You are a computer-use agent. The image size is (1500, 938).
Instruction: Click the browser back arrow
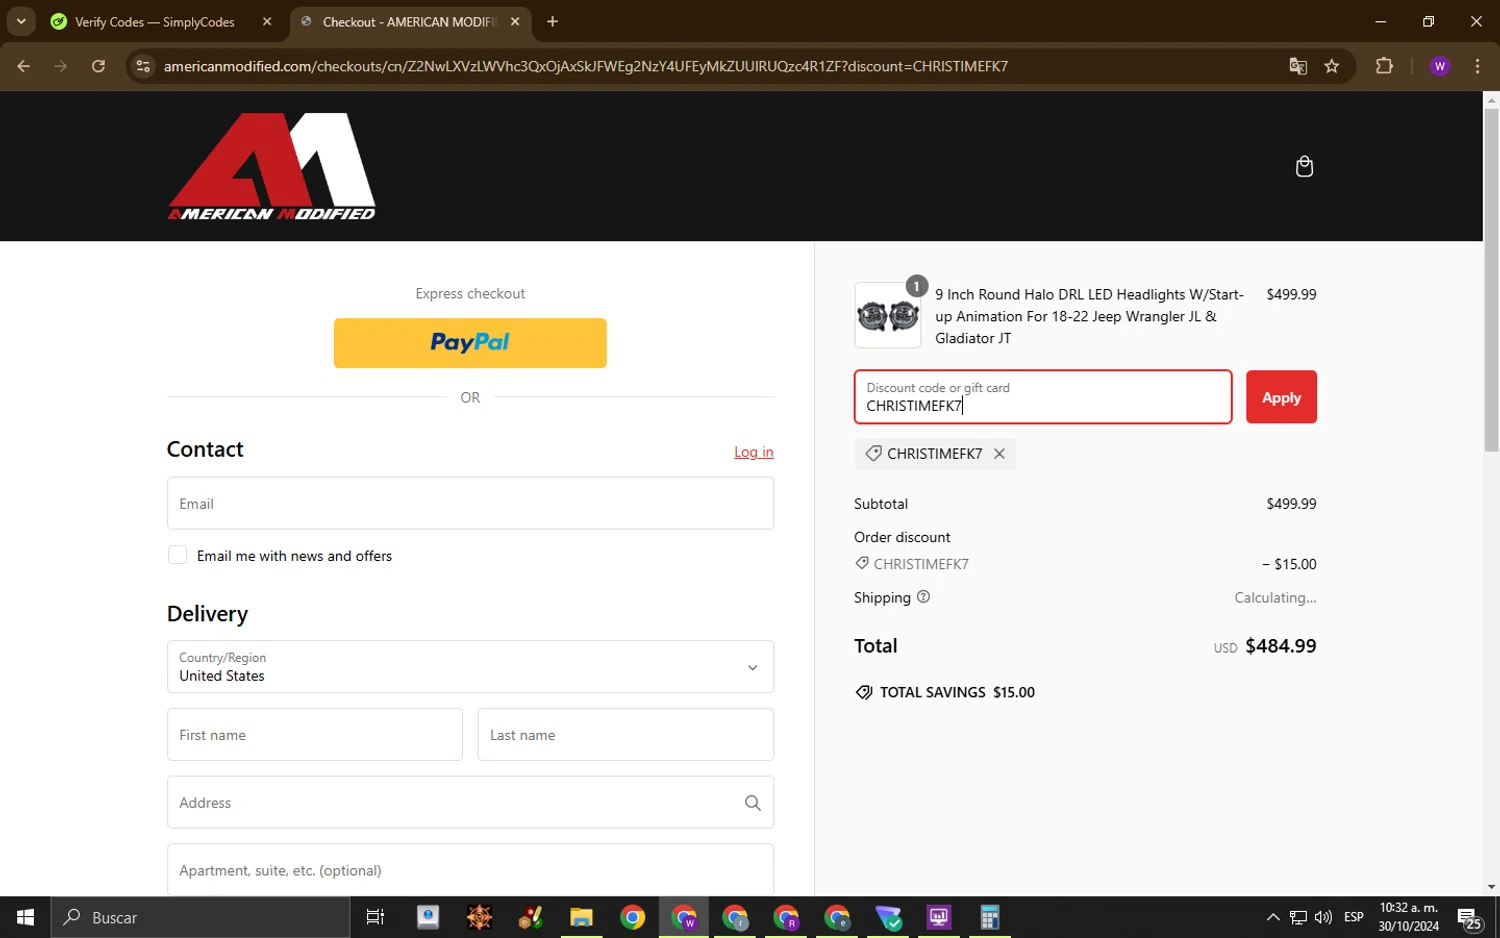[x=24, y=66]
